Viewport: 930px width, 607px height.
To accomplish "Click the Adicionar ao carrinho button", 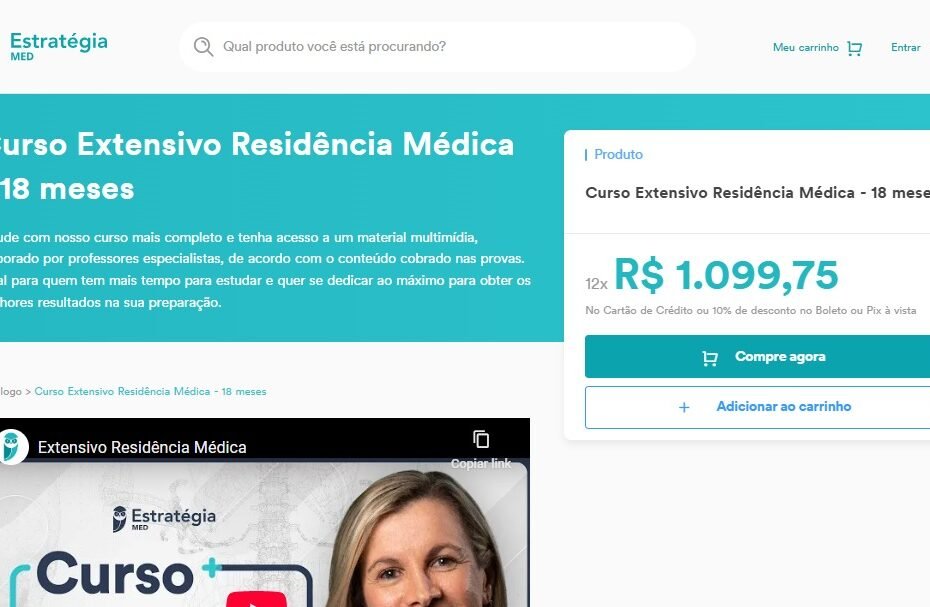I will (757, 407).
